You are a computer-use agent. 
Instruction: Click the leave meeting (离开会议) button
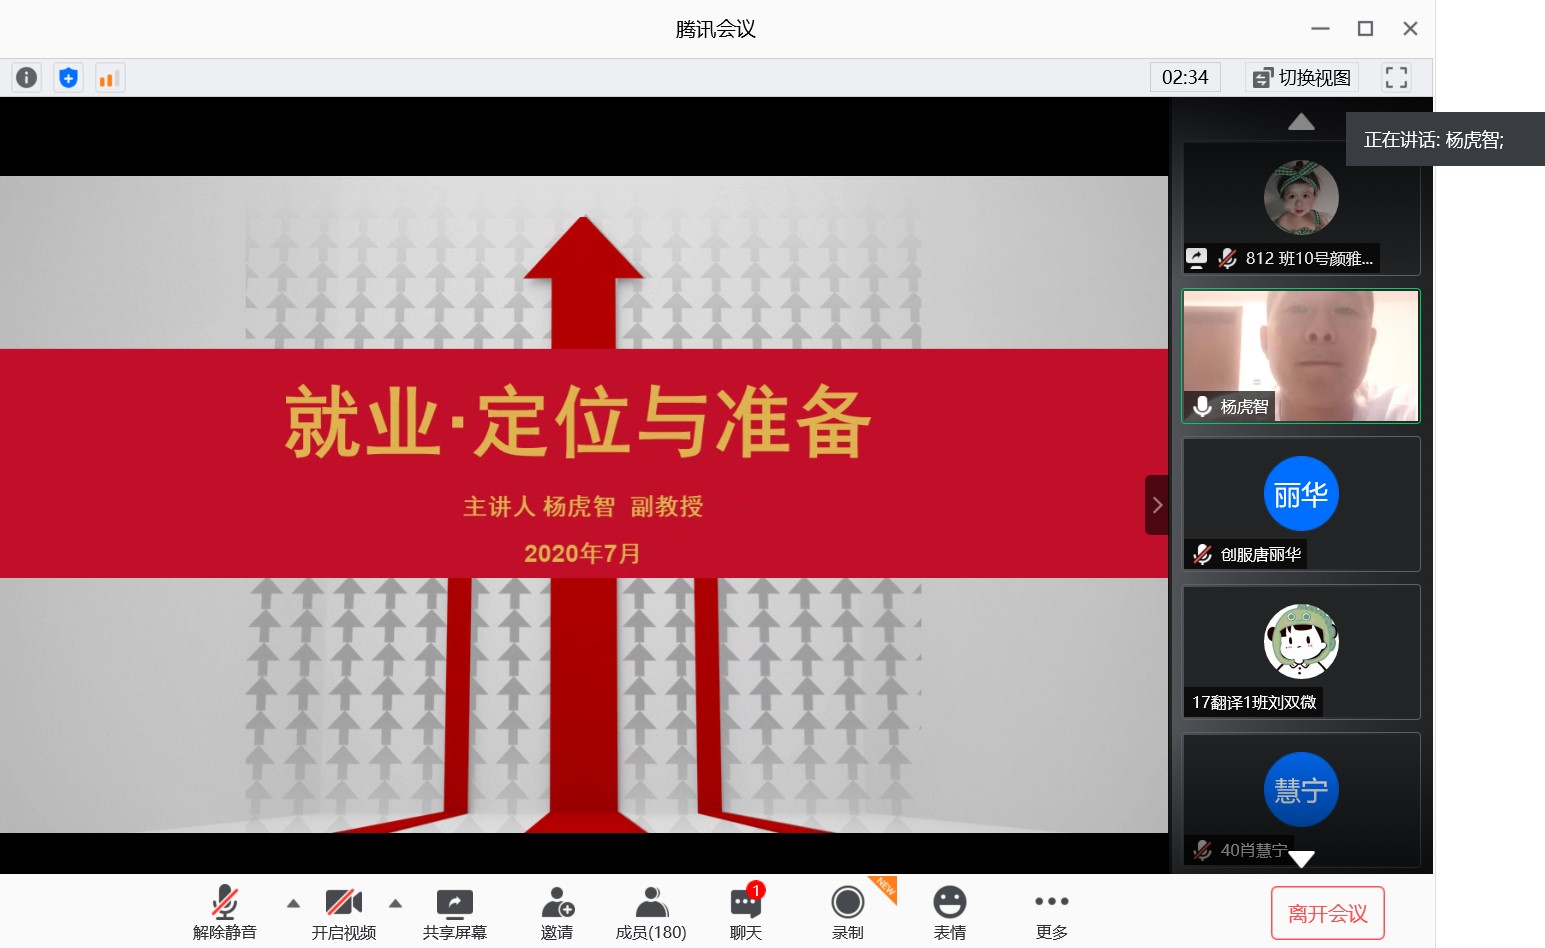(1327, 913)
